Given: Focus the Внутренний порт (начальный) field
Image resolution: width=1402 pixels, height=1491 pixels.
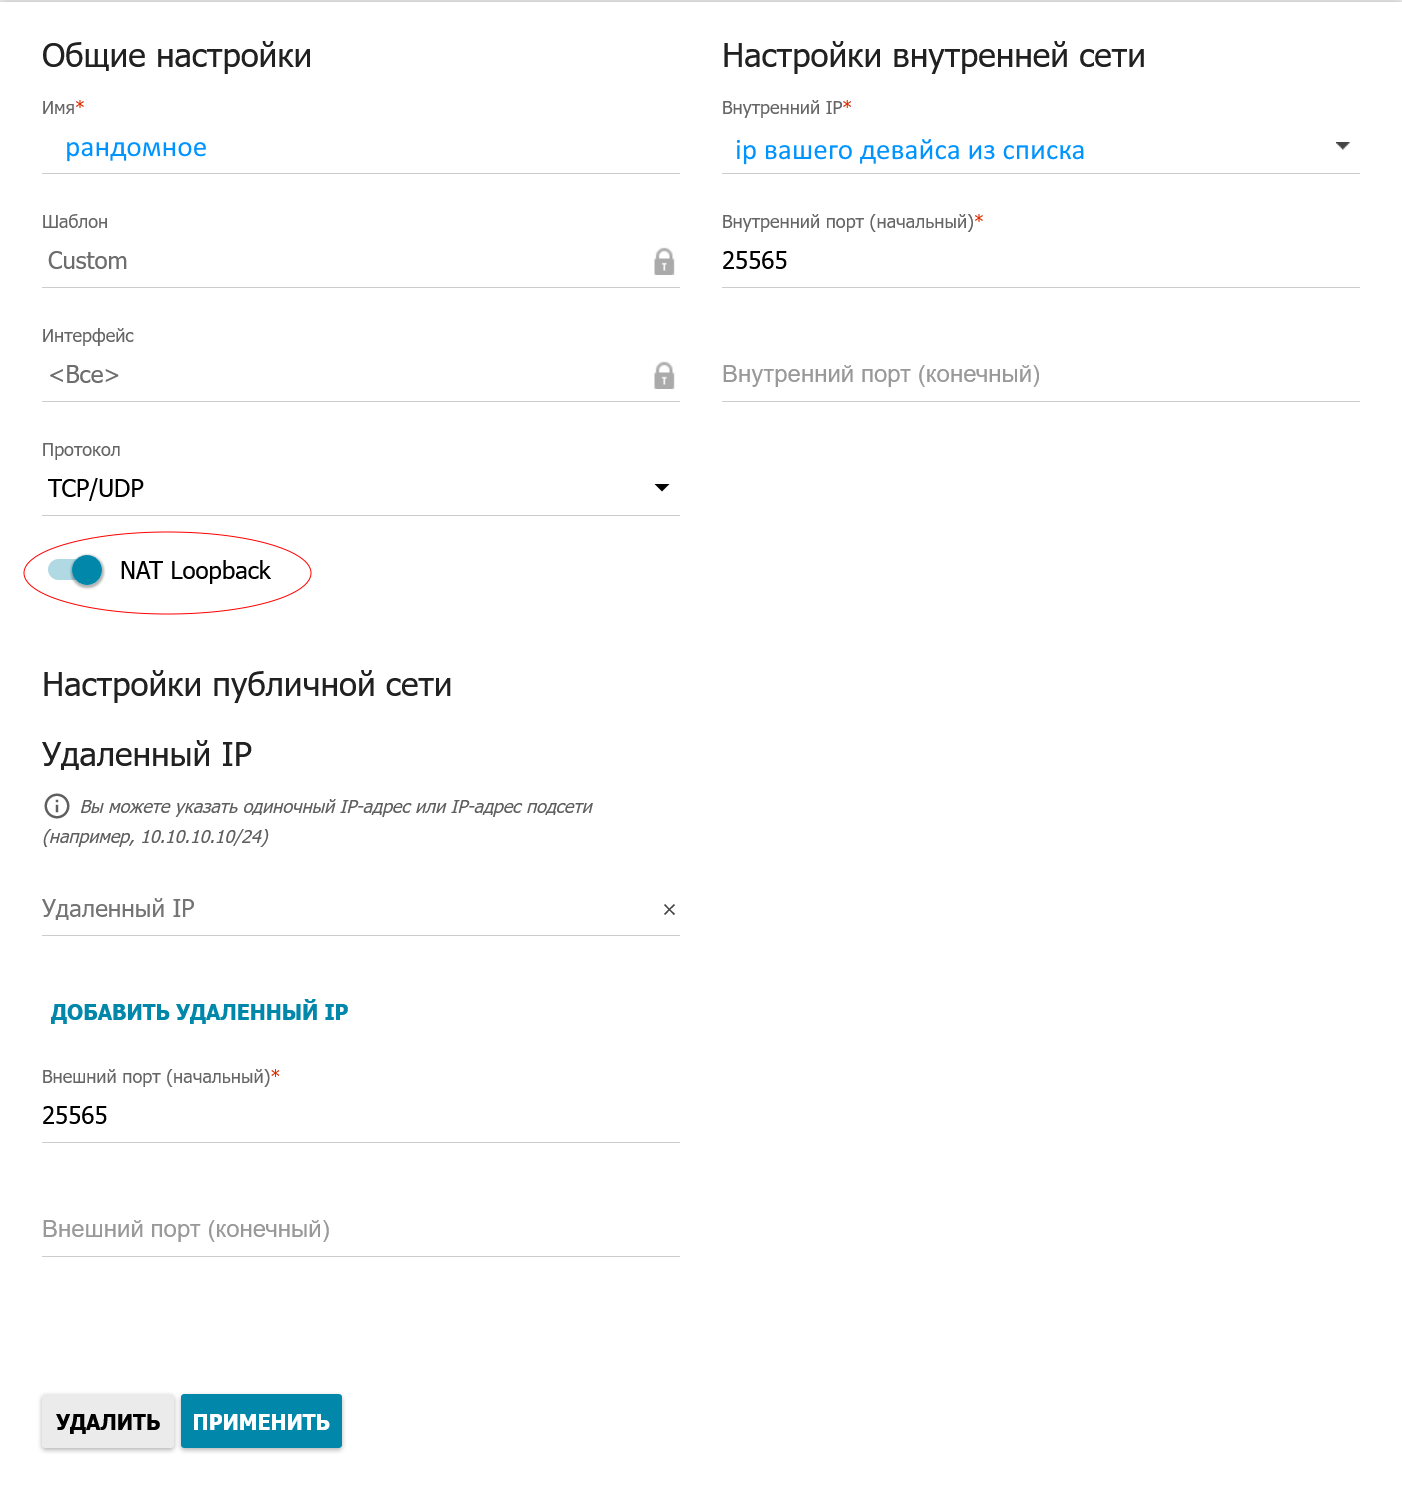Looking at the screenshot, I should click(1041, 261).
